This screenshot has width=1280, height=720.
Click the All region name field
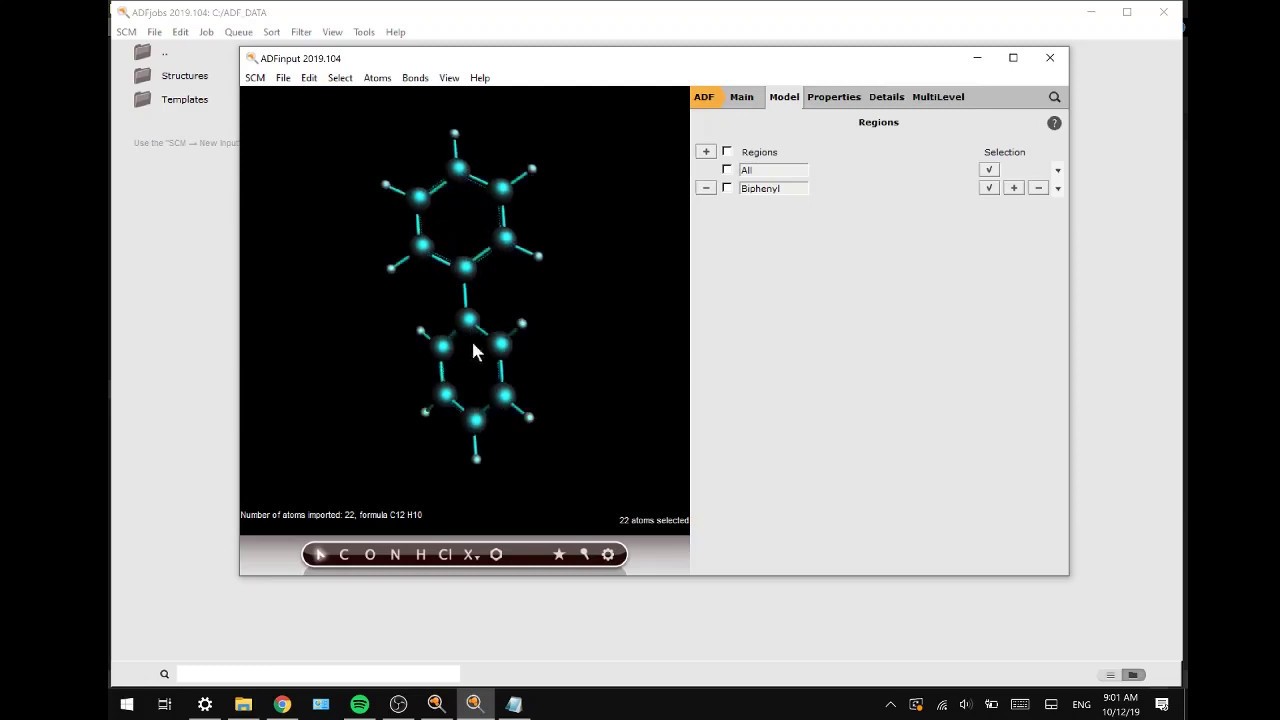773,170
